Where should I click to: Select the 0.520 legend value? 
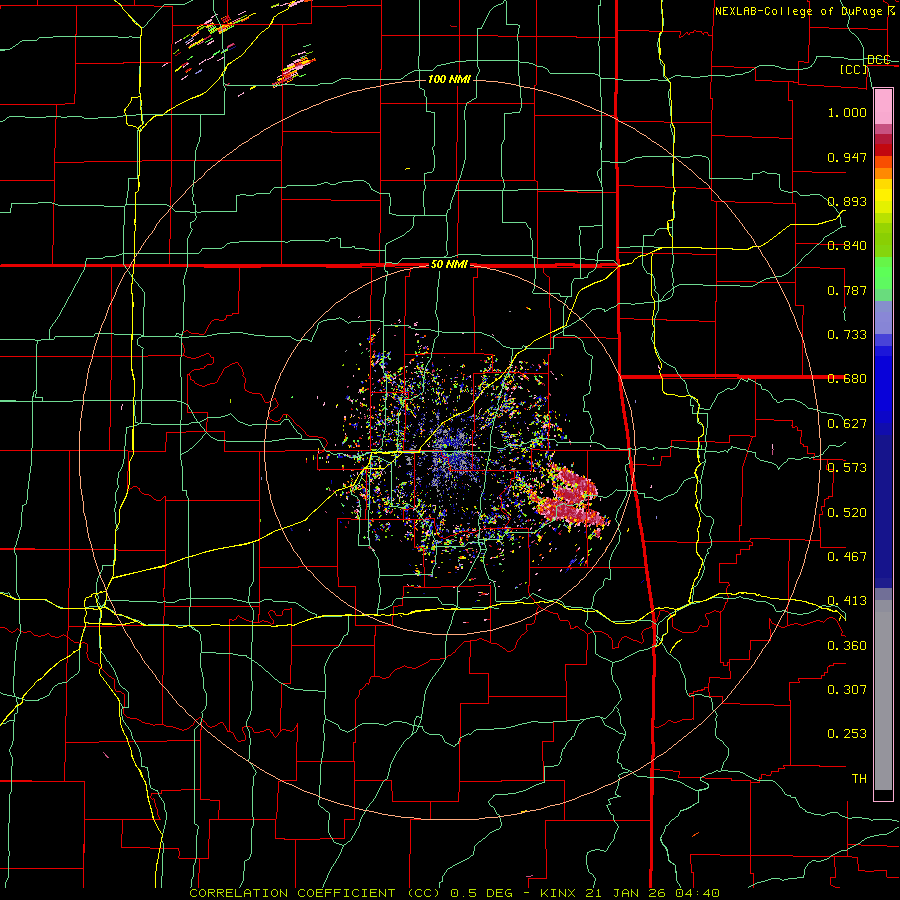[847, 512]
